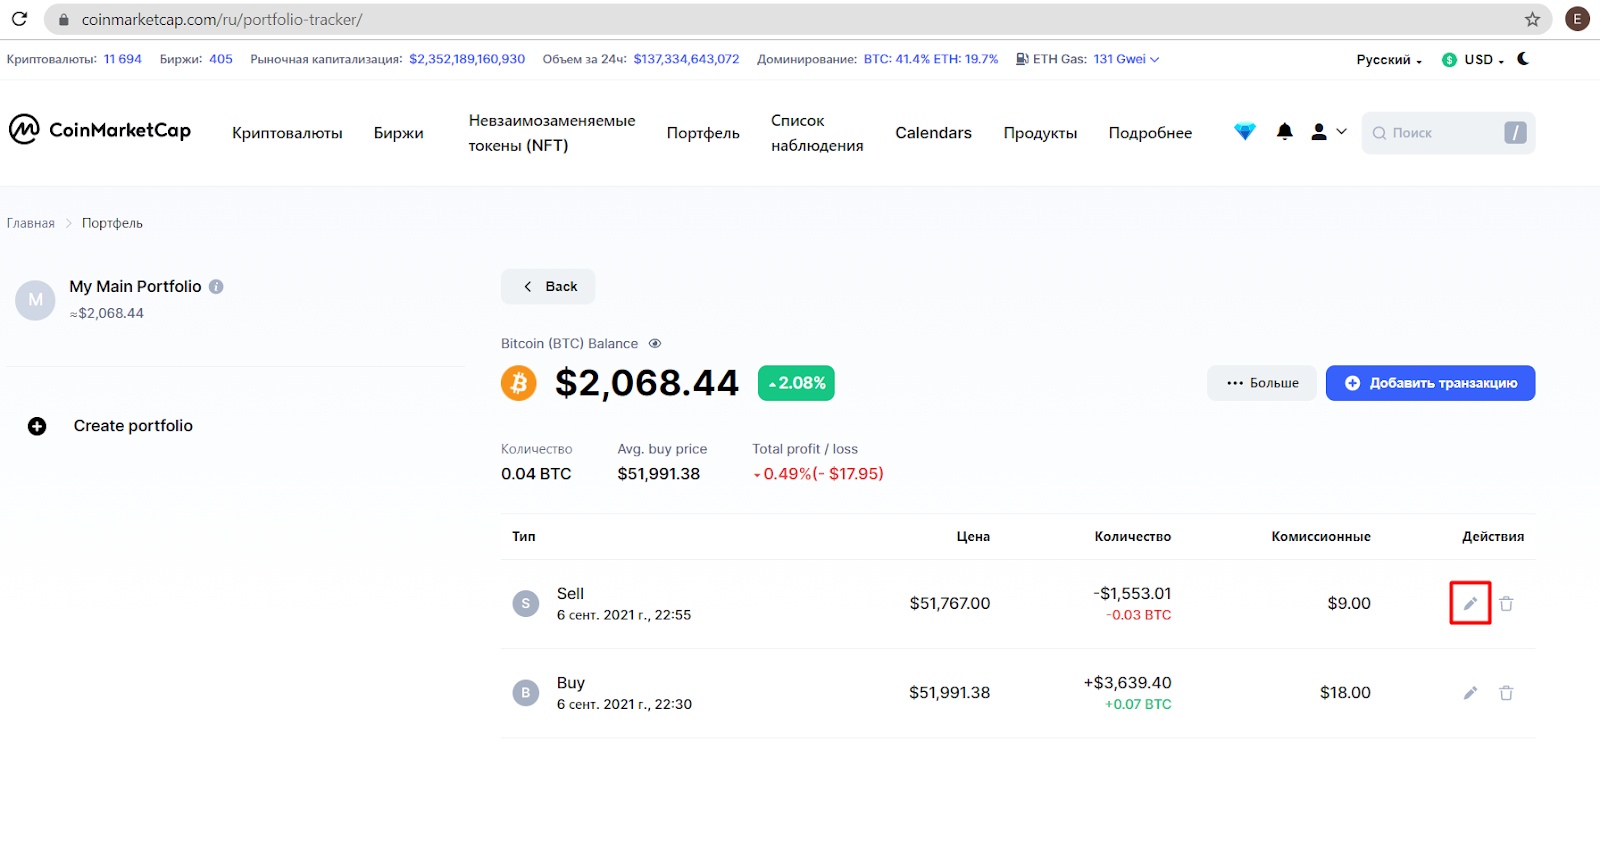Click the $18.00 fee cell
1600x867 pixels.
(x=1345, y=692)
